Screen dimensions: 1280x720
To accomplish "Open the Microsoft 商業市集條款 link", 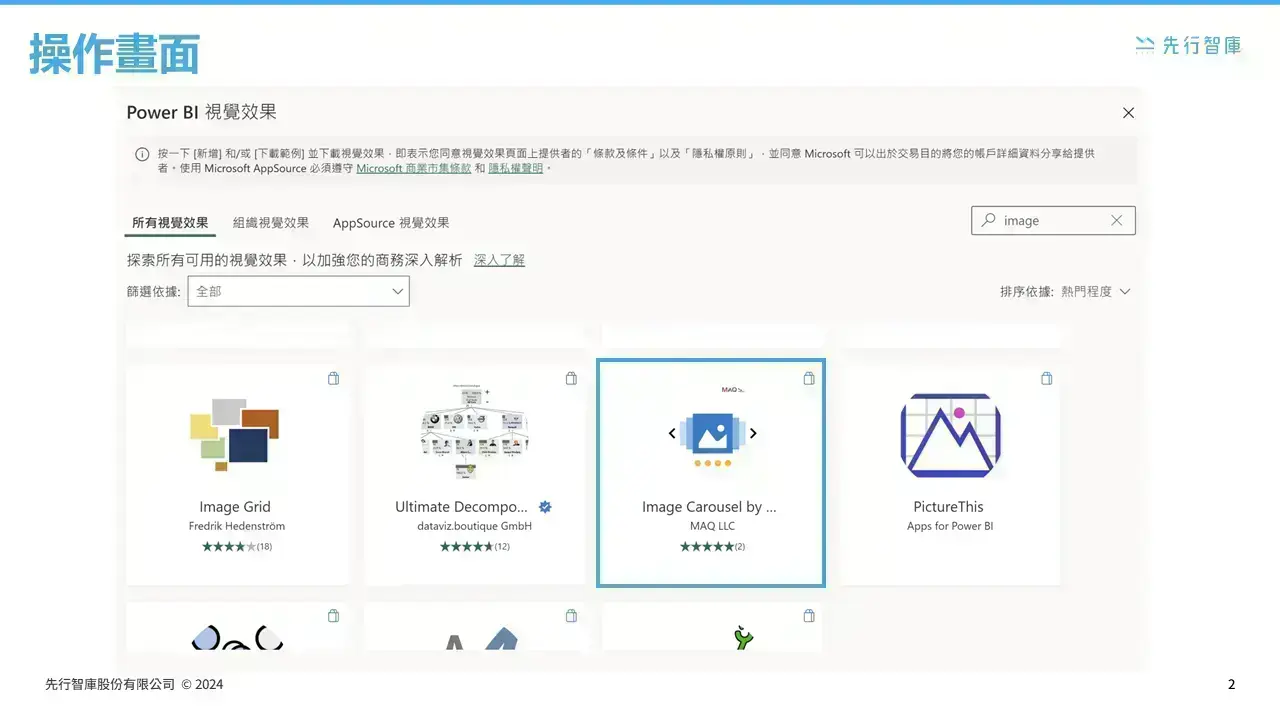I will pyautogui.click(x=413, y=169).
